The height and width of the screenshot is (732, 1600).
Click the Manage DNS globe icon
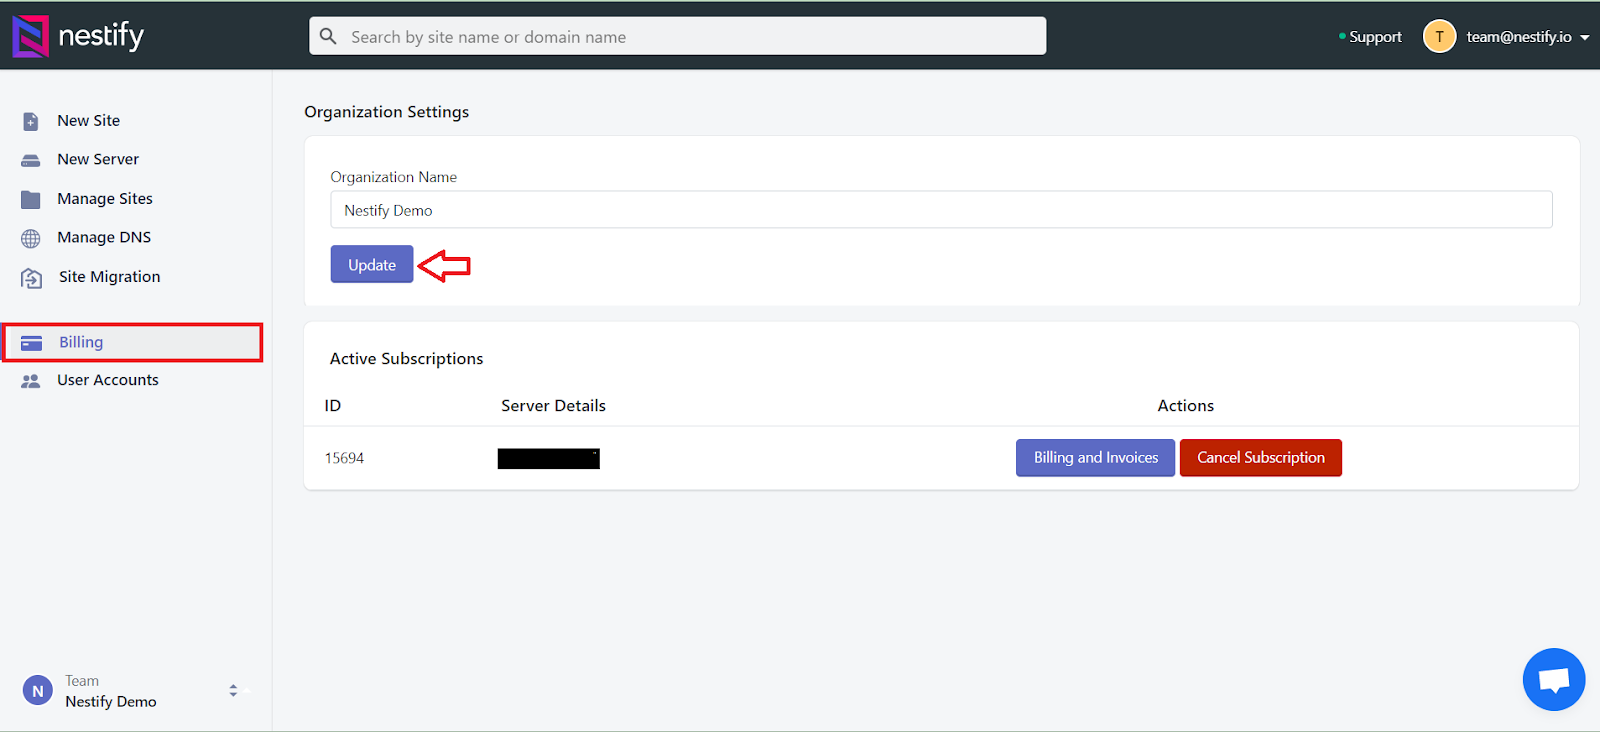(31, 238)
